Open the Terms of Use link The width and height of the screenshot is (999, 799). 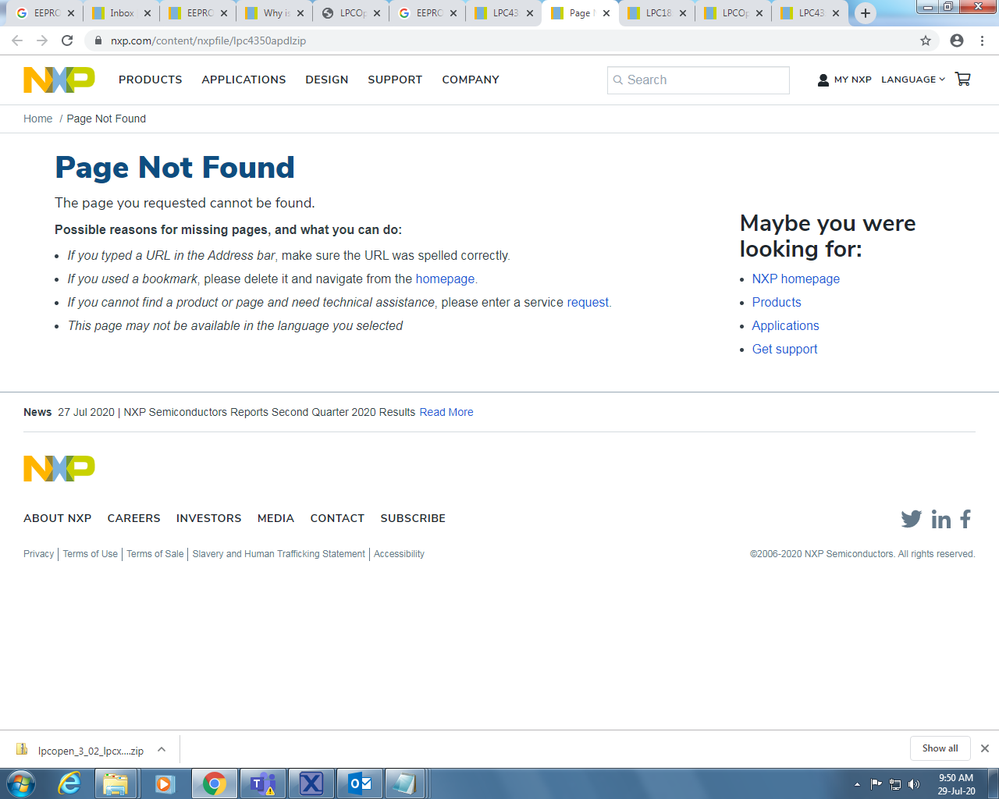pos(90,554)
